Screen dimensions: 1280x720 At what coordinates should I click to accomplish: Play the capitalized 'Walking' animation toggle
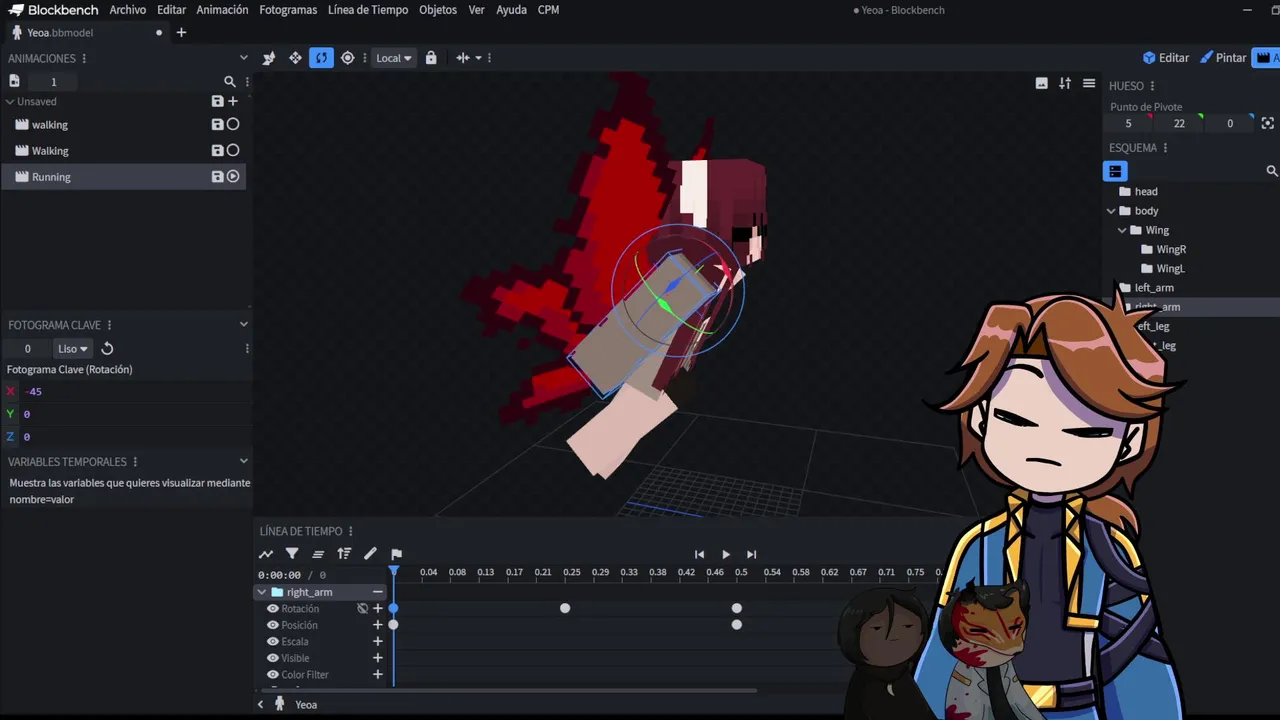click(x=233, y=150)
